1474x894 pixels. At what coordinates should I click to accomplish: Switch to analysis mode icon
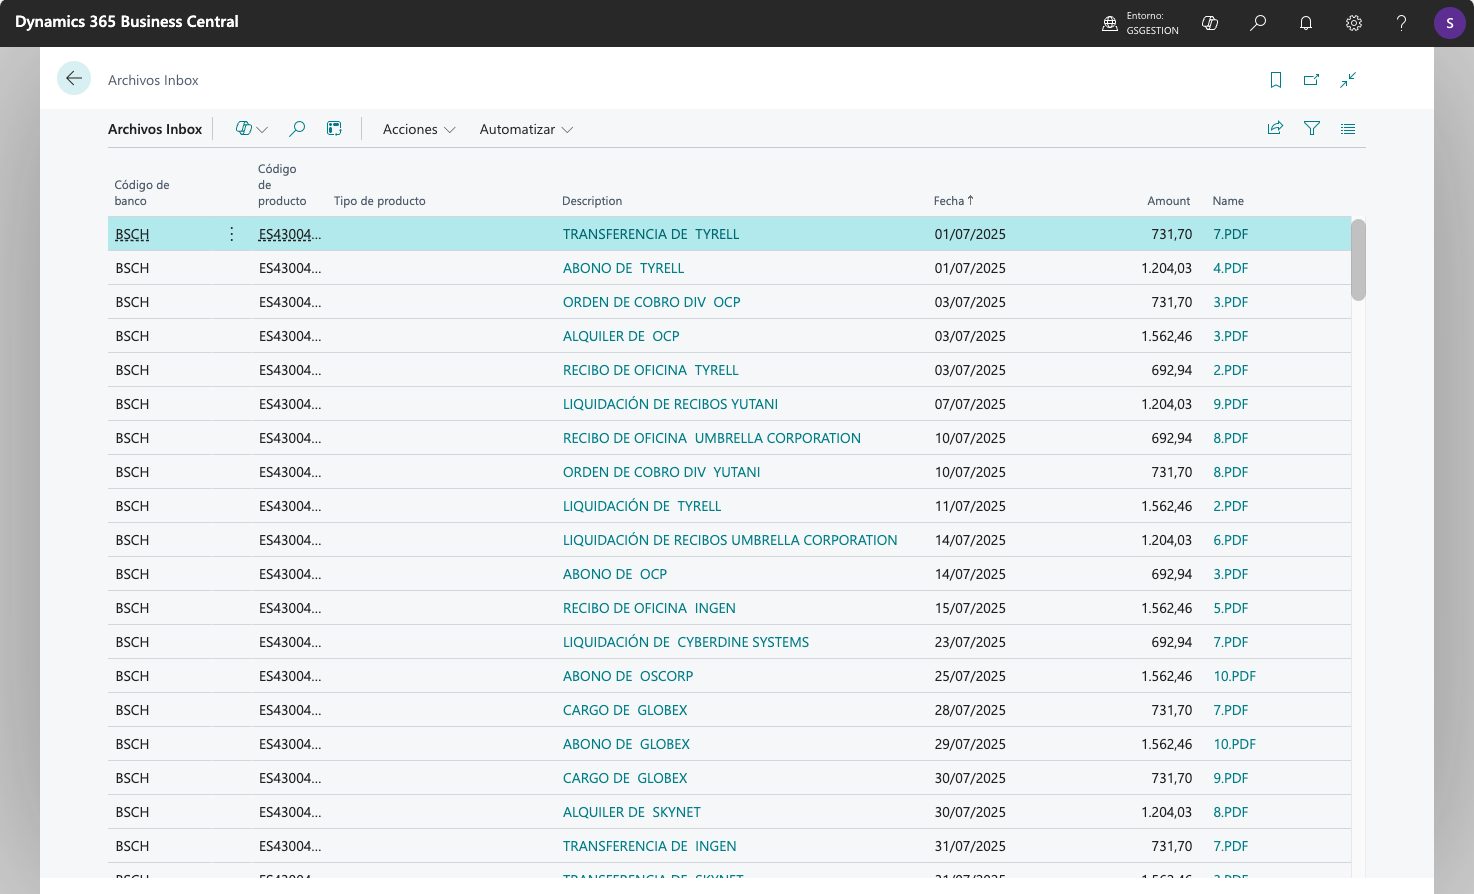334,128
